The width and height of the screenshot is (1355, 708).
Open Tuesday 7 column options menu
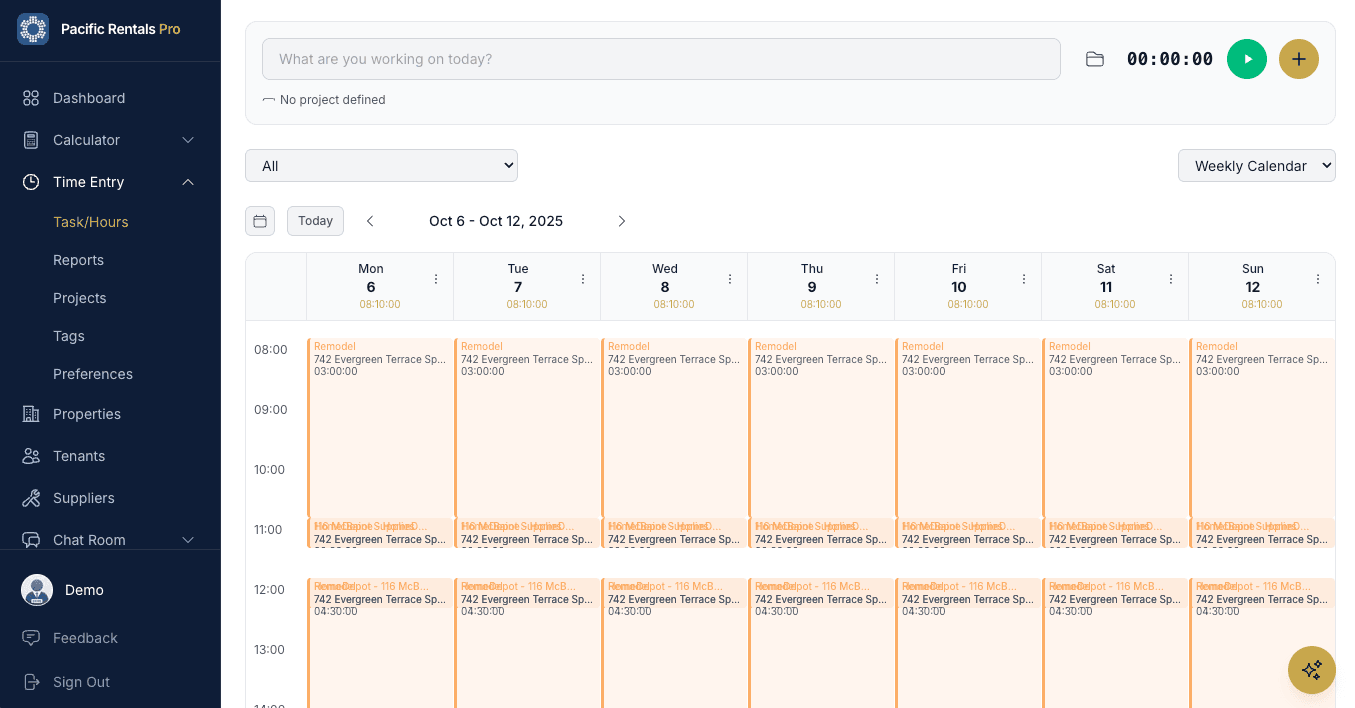(x=583, y=279)
